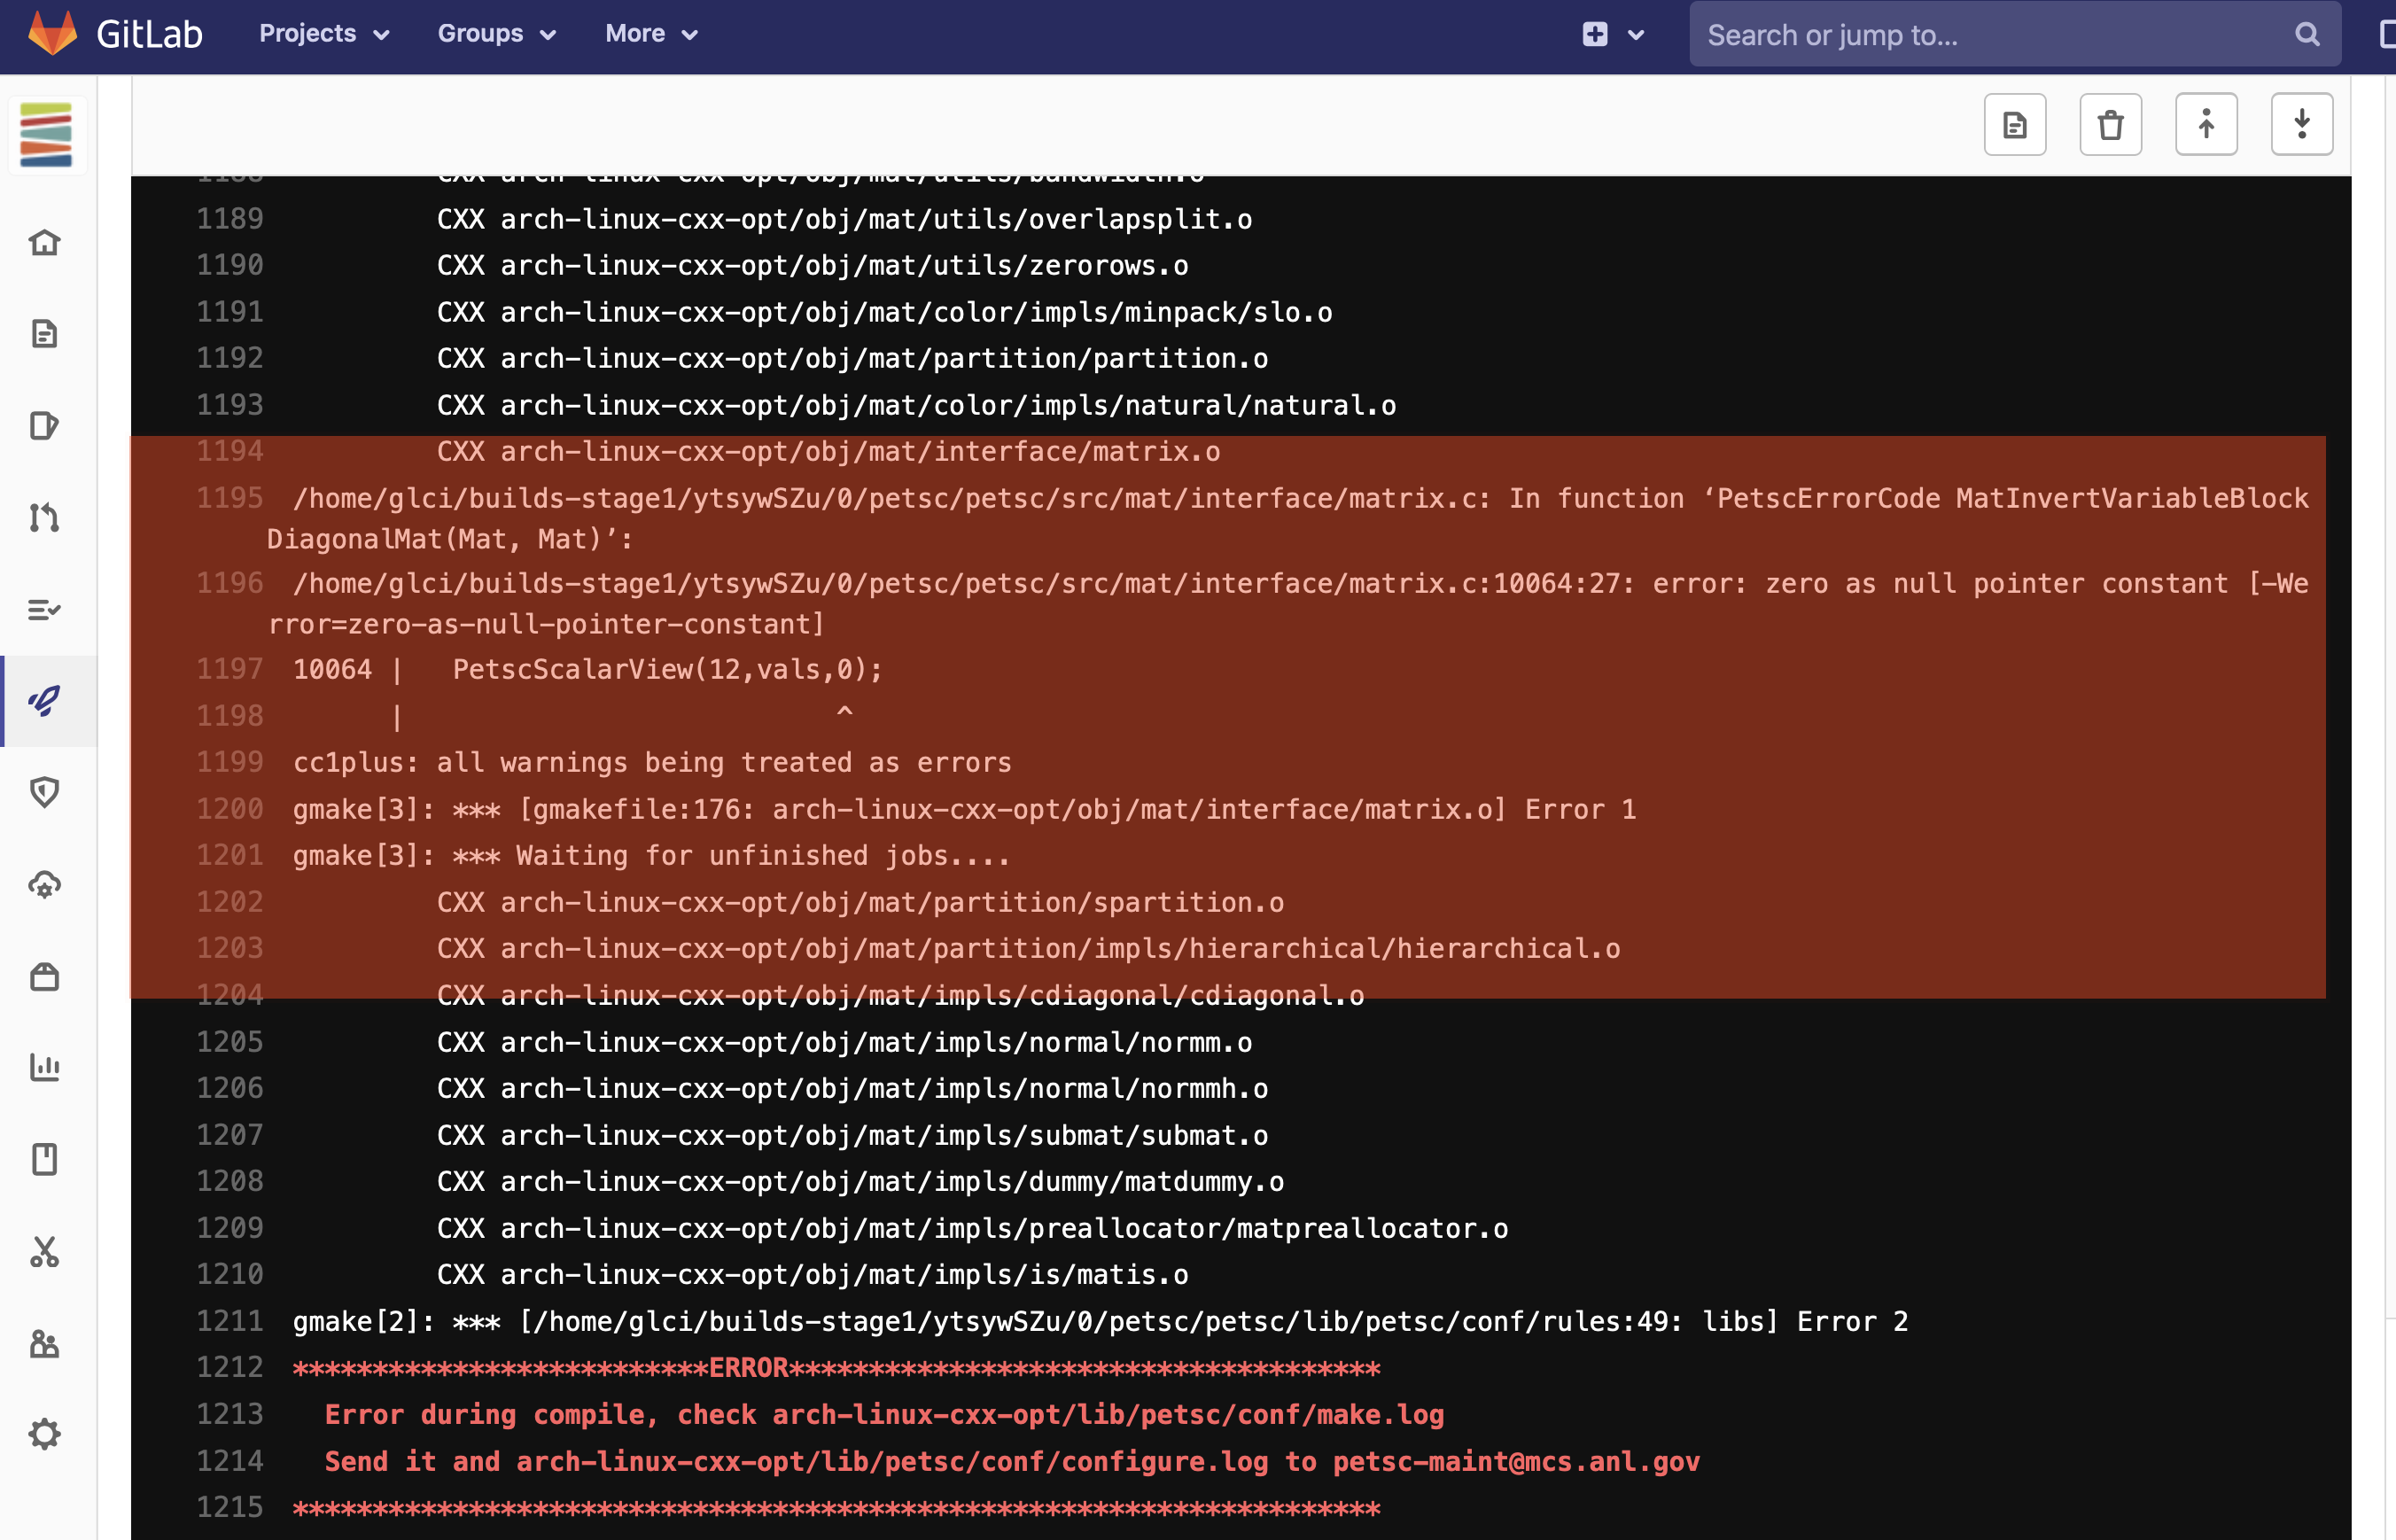This screenshot has height=1540, width=2396.
Task: Click the 'matdummy.o' compile line
Action: (x=860, y=1182)
